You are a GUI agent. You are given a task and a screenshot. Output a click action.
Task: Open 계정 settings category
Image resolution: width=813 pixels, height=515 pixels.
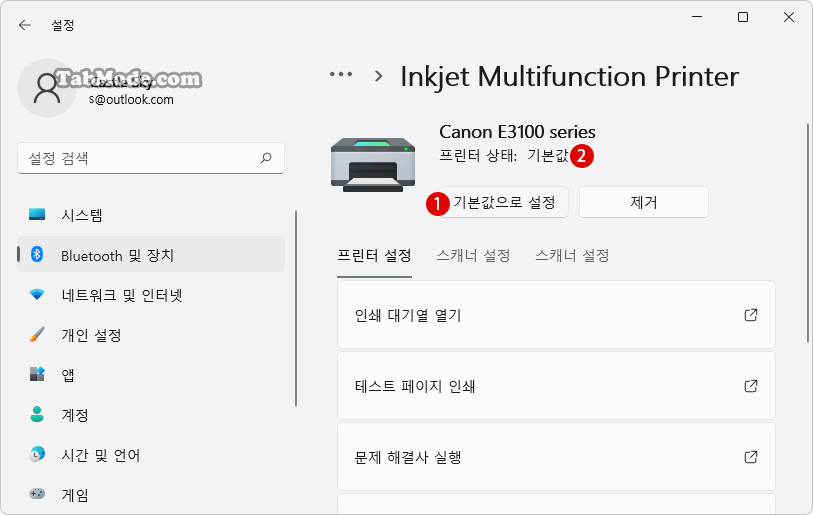(x=151, y=414)
